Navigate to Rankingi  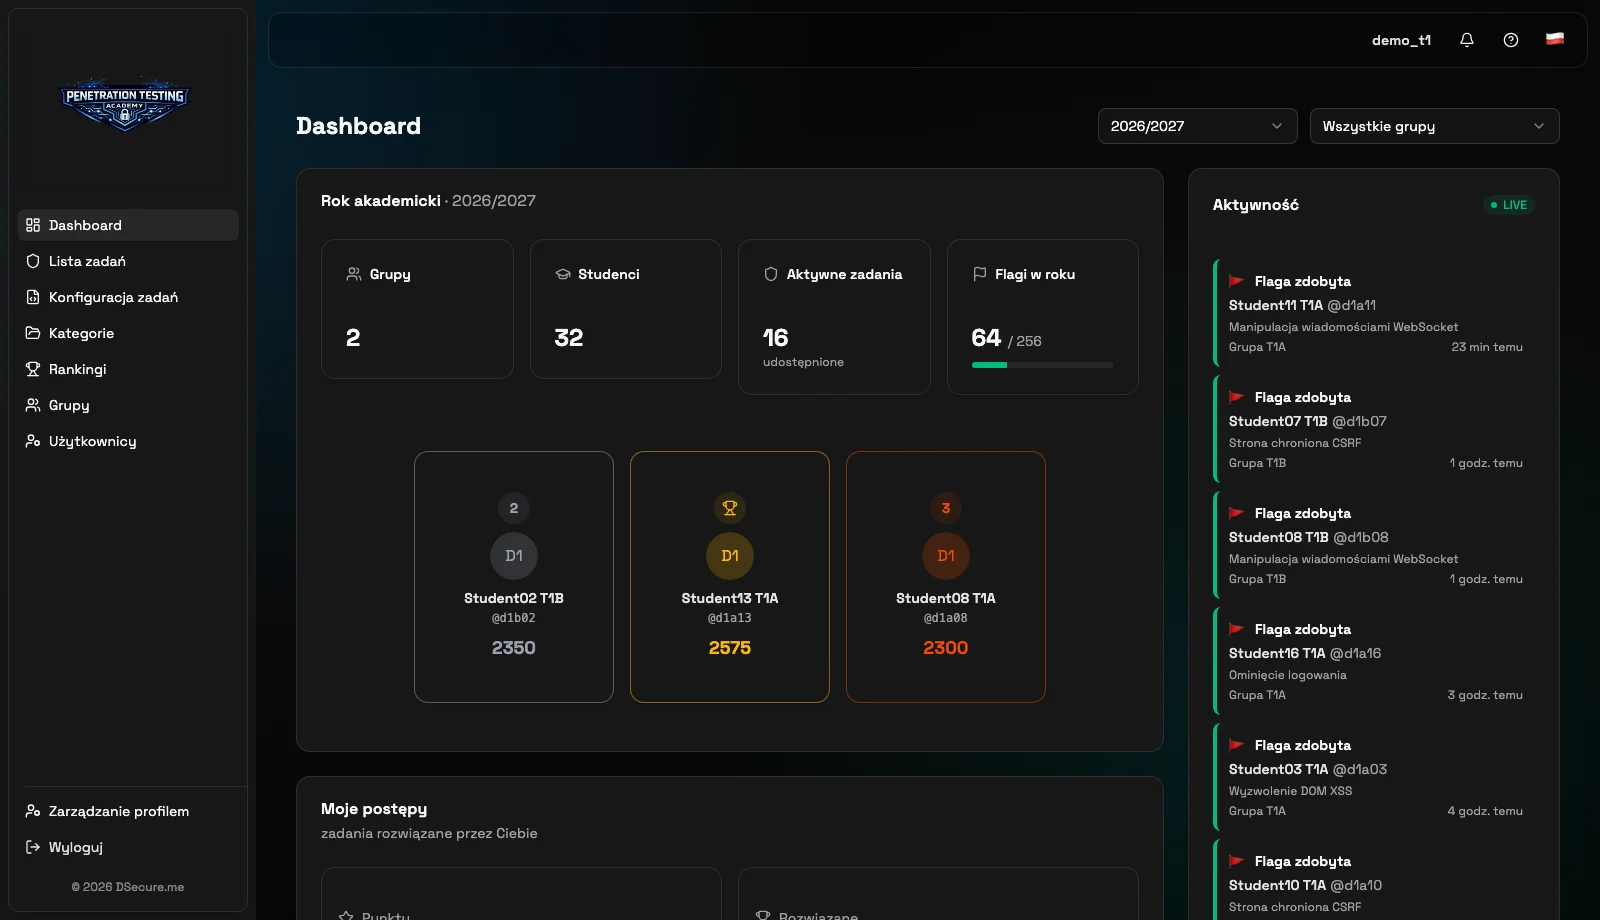pos(128,369)
